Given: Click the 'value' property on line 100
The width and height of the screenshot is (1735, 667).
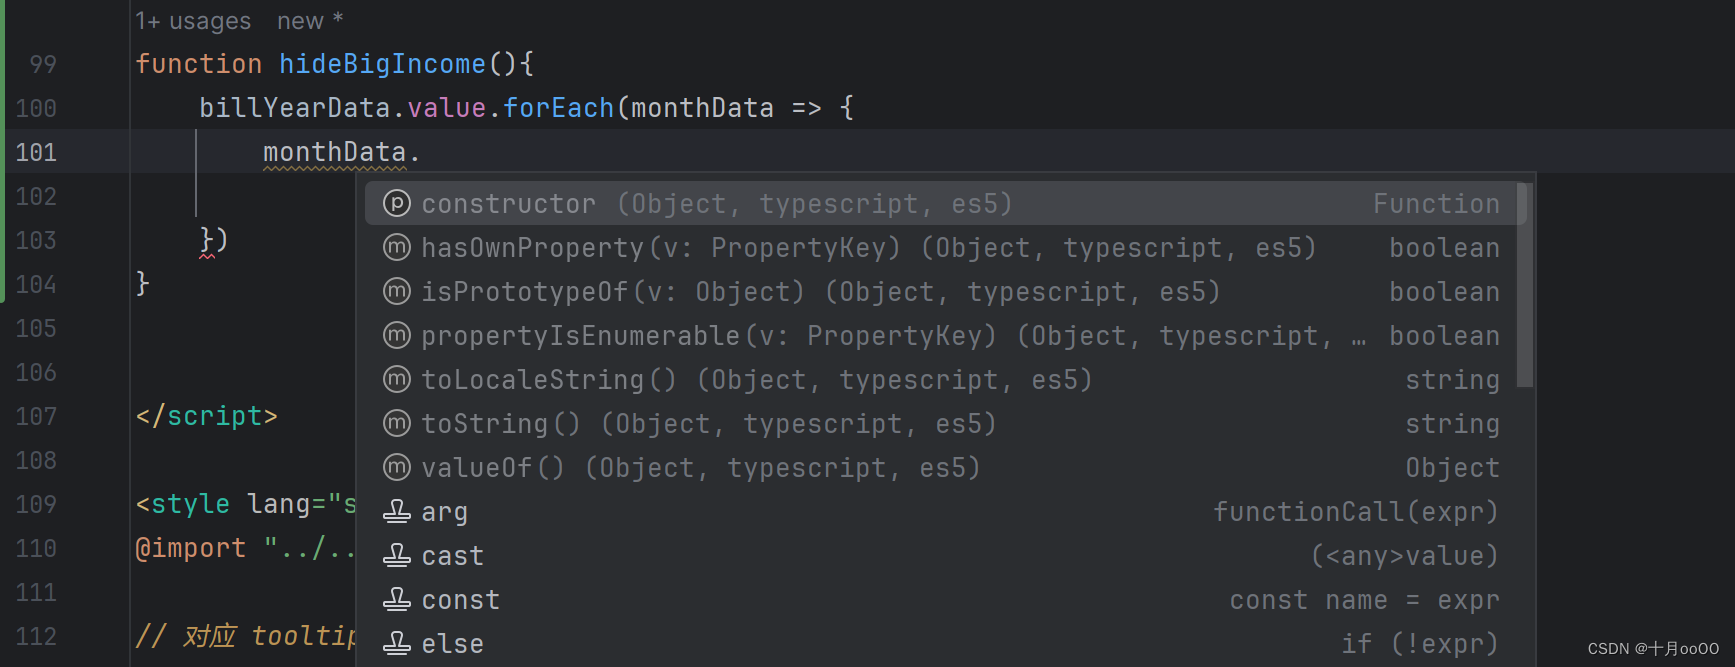Looking at the screenshot, I should coord(446,108).
